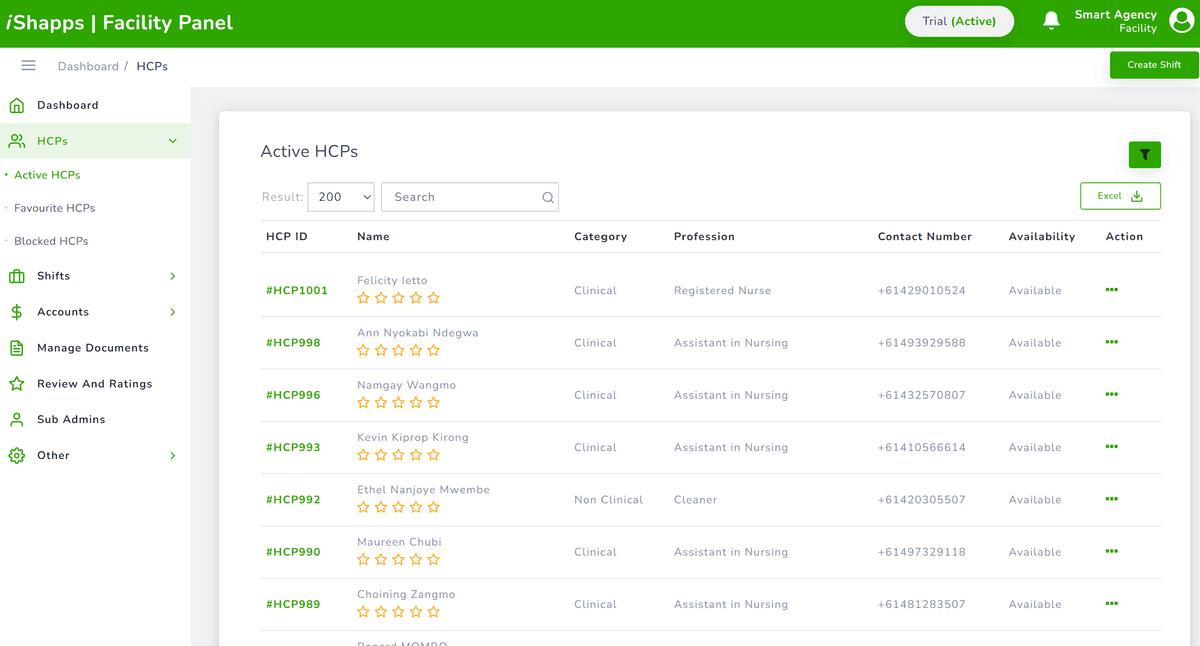1200x646 pixels.
Task: Click the Category column header
Action: tap(600, 237)
